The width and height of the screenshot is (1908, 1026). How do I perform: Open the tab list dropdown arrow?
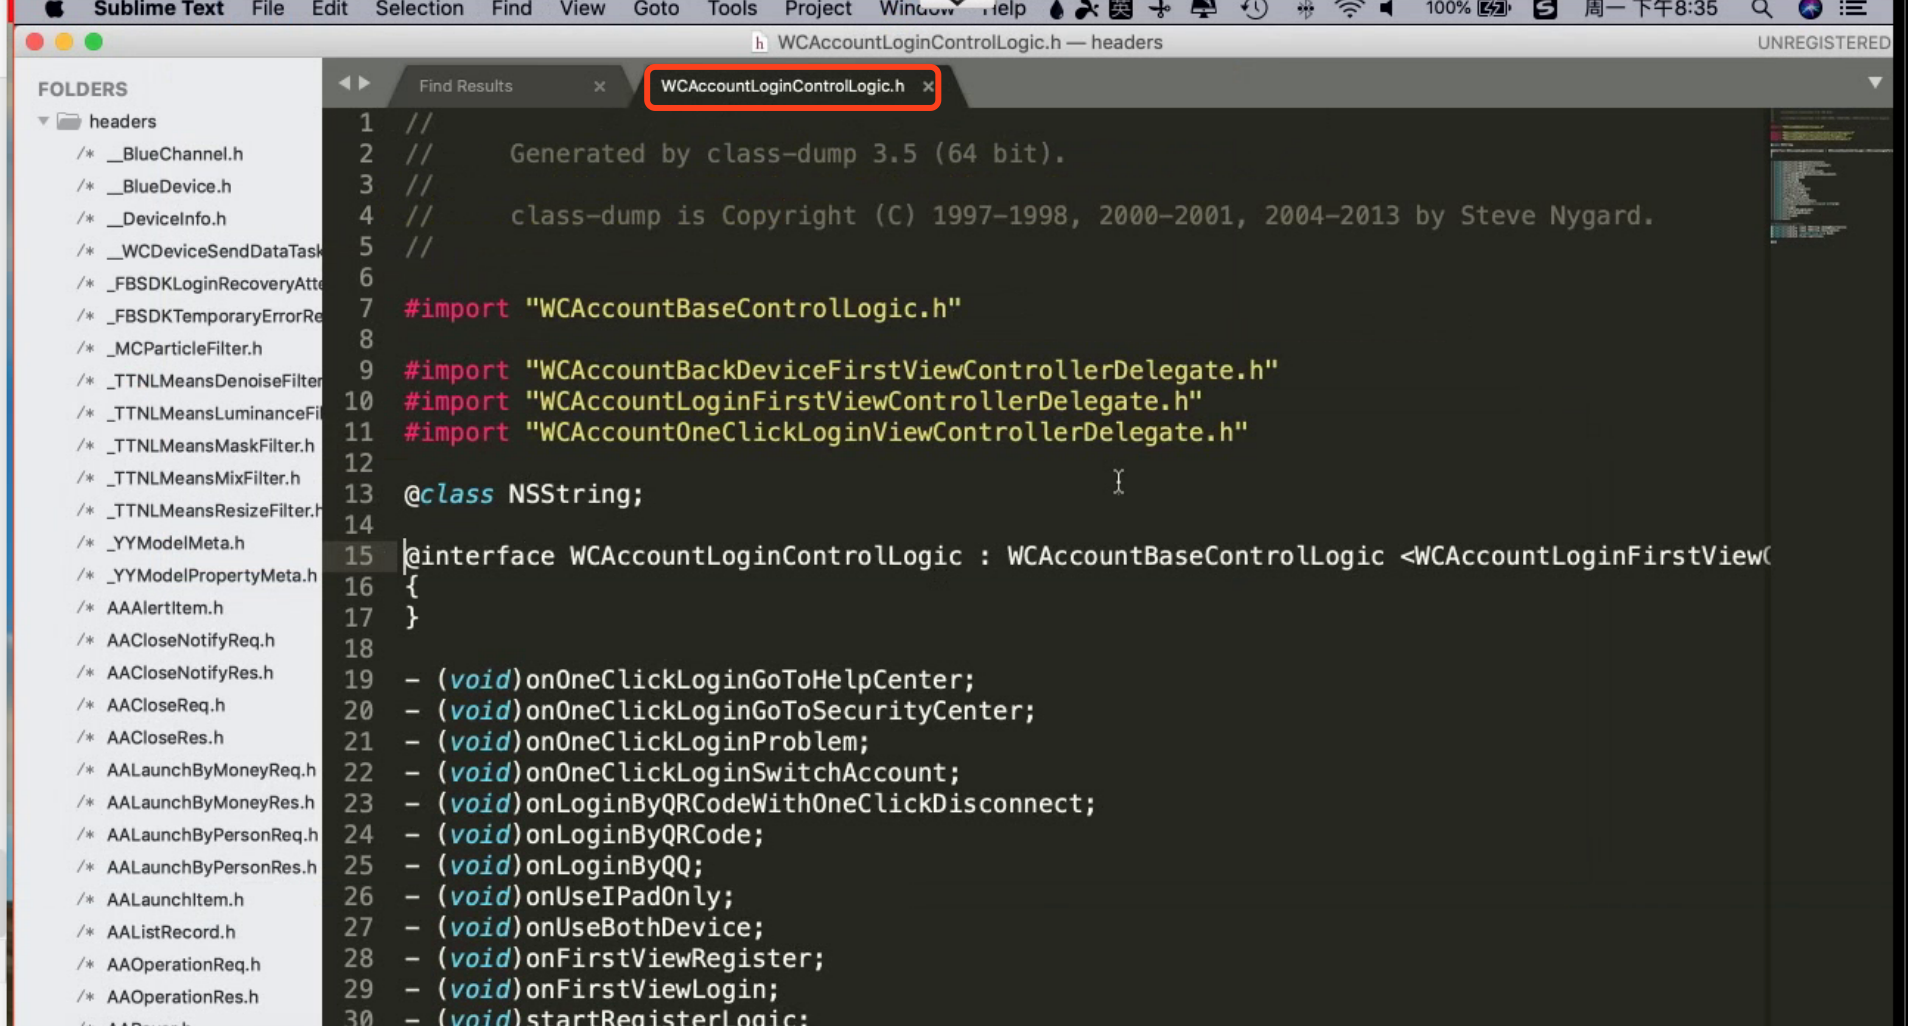click(1875, 83)
